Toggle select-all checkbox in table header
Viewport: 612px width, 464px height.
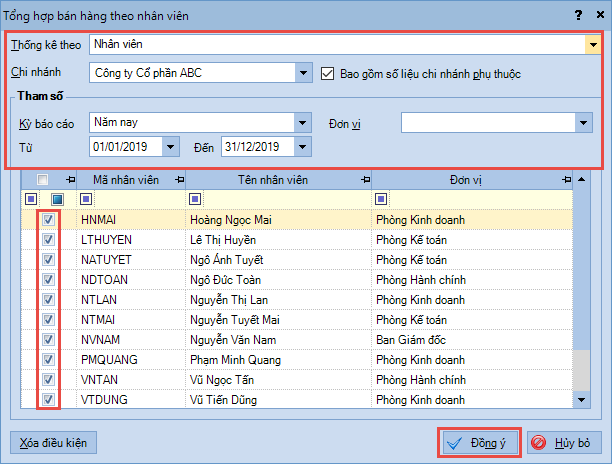(44, 179)
